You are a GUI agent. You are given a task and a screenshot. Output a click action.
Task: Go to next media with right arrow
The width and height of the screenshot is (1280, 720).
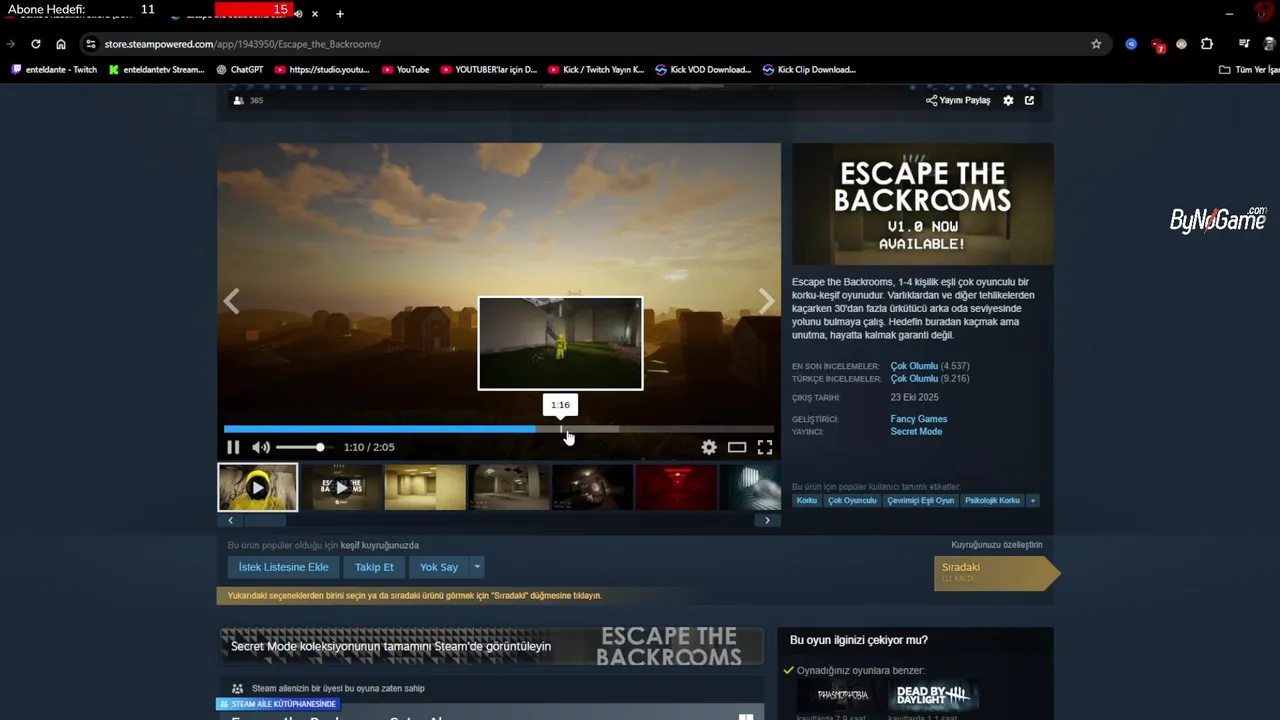pyautogui.click(x=766, y=301)
